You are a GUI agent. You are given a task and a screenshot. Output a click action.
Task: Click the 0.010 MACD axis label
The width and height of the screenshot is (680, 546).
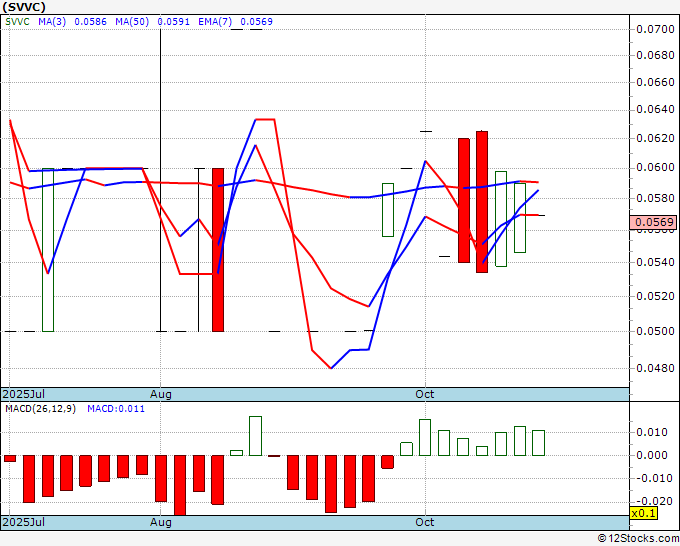(652, 432)
